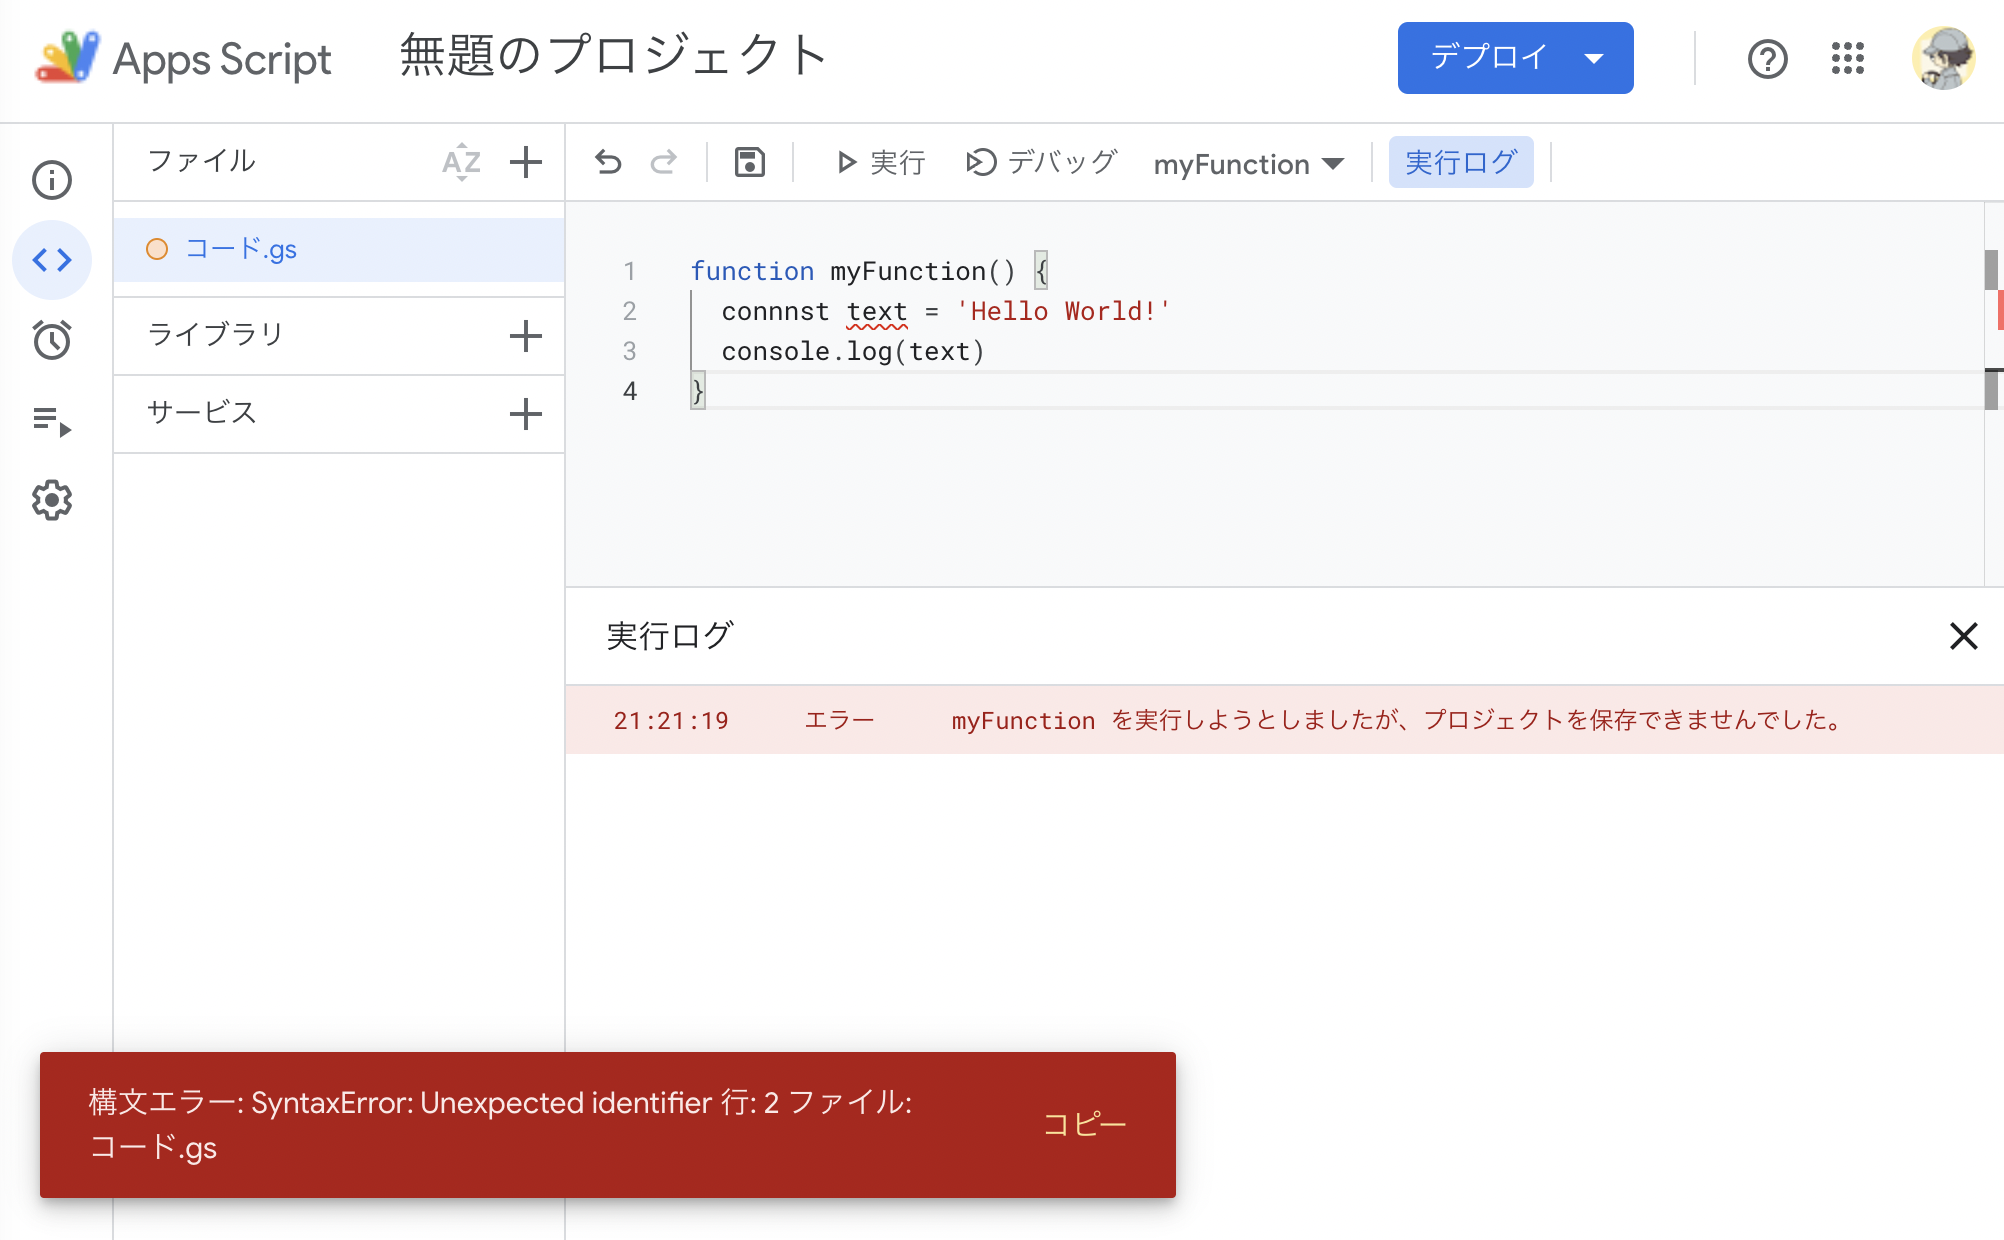2004x1240 pixels.
Task: Run myFunction with 実行 button
Action: (x=880, y=162)
